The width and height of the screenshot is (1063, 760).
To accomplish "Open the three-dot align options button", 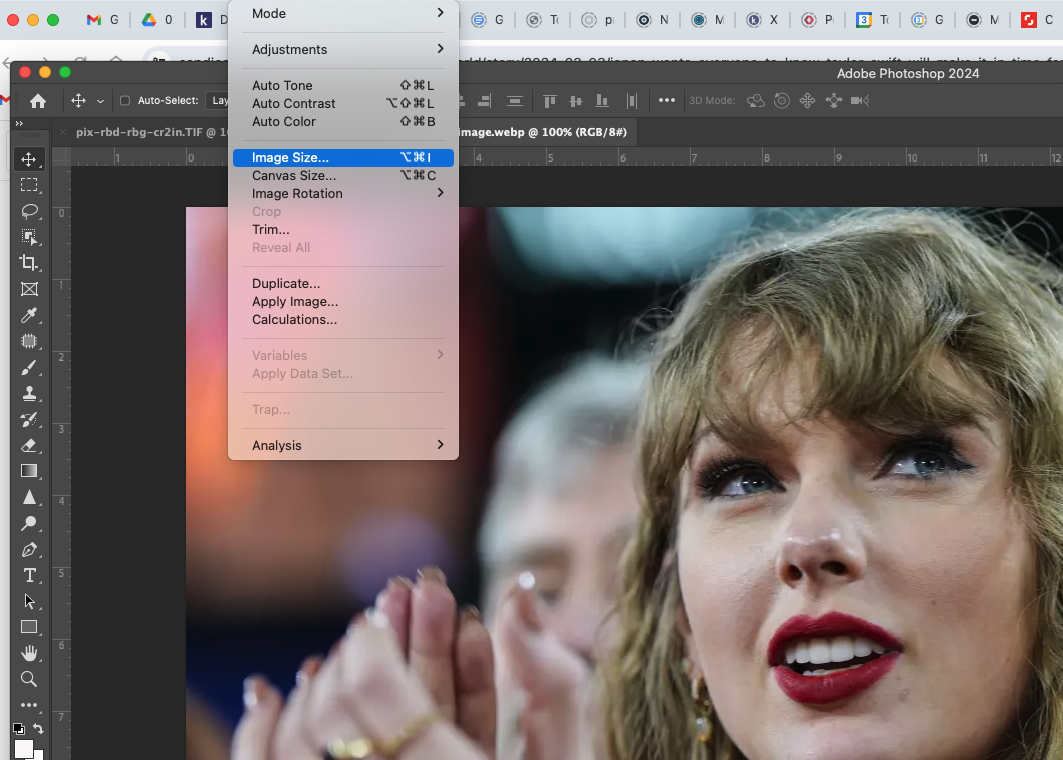I will coord(666,101).
